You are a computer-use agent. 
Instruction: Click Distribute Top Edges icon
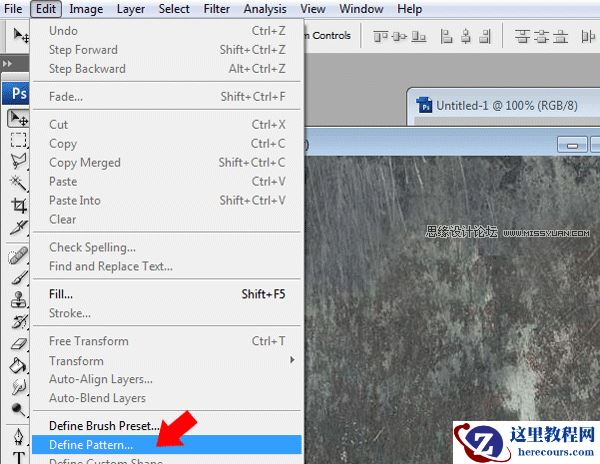coord(522,37)
